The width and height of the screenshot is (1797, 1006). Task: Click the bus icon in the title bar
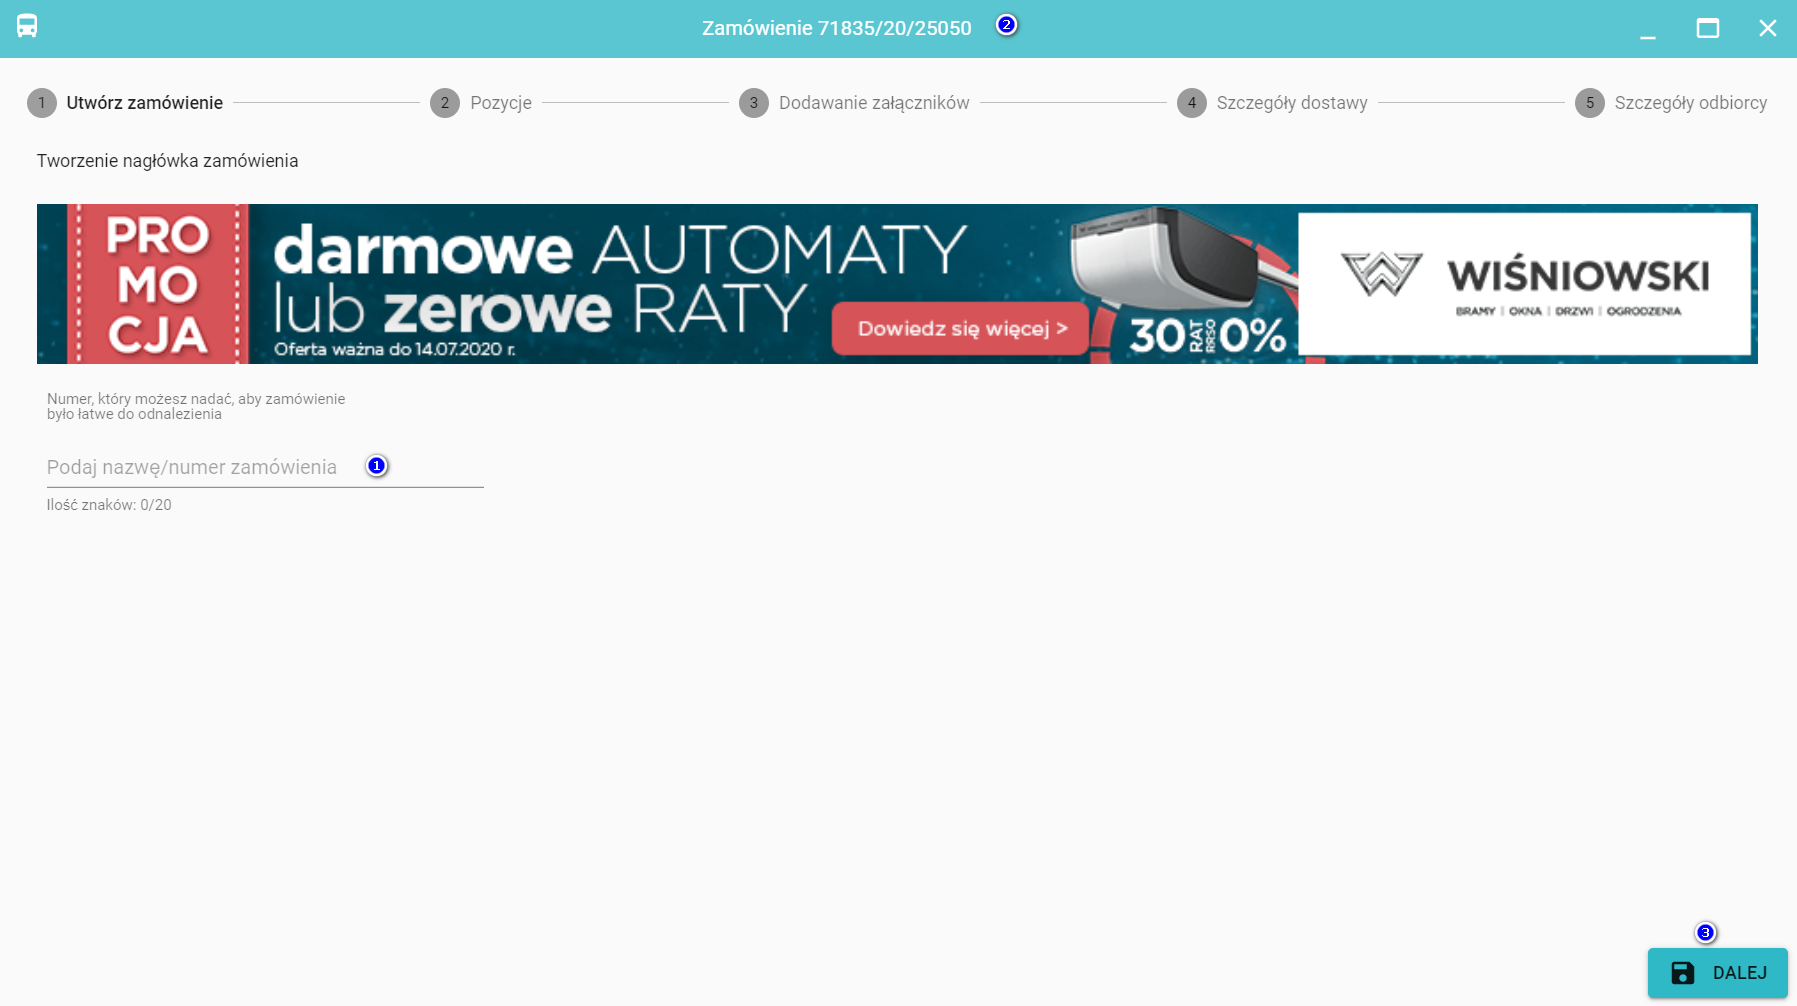(x=27, y=27)
